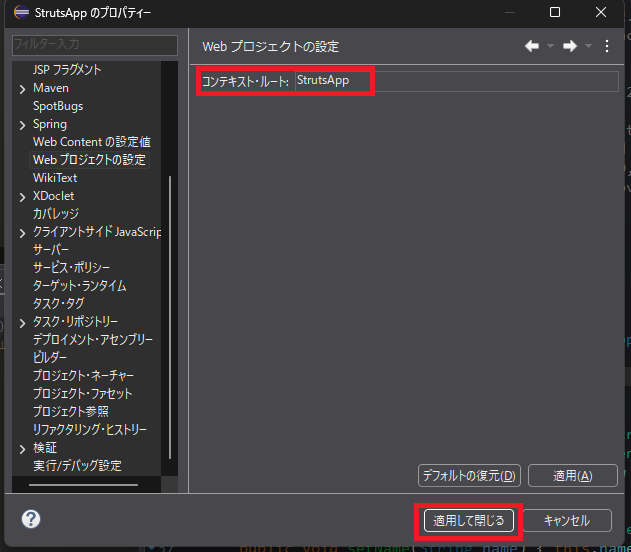The height and width of the screenshot is (552, 631).
Task: Select プロジェクト参照 in the tree
Action: point(71,412)
